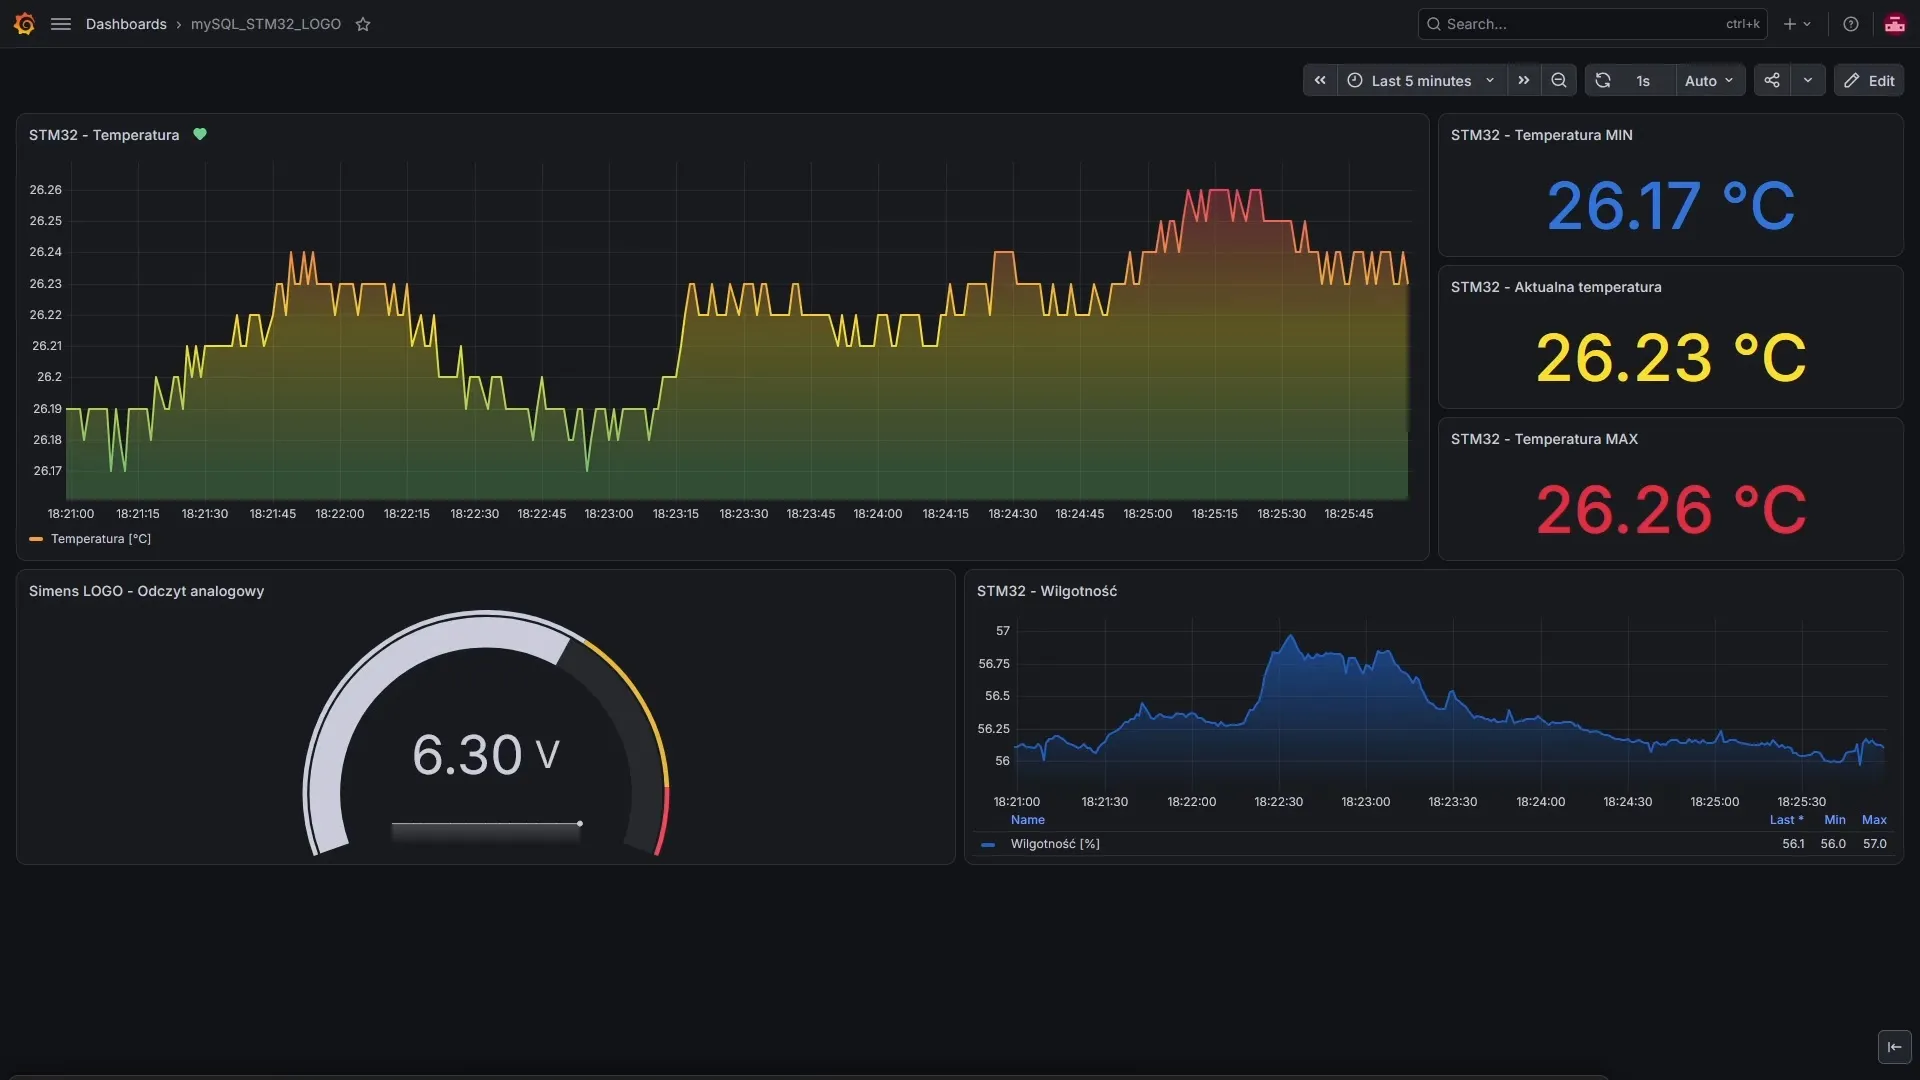The height and width of the screenshot is (1080, 1920).
Task: Open STM32 - Aktualna temperatura panel title
Action: pos(1556,287)
